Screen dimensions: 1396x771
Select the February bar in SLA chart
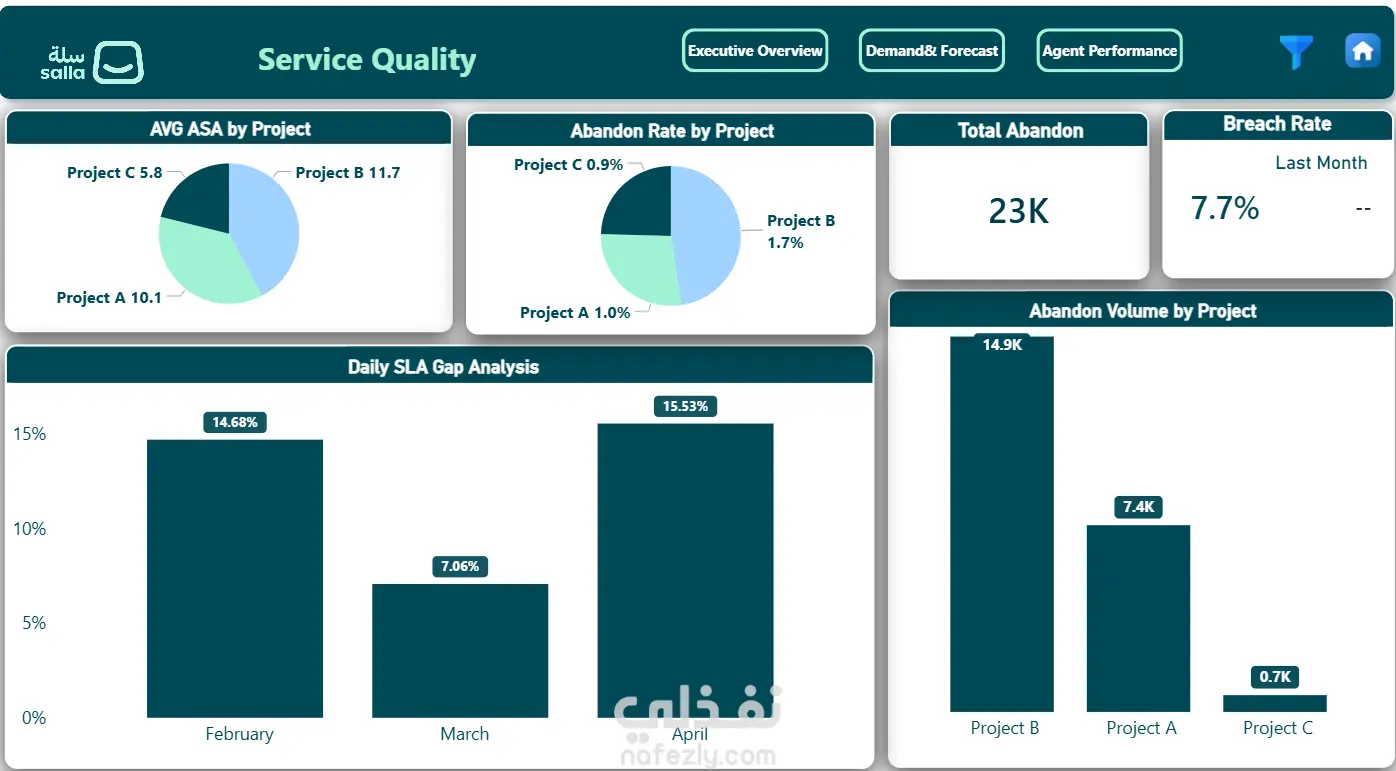(235, 578)
